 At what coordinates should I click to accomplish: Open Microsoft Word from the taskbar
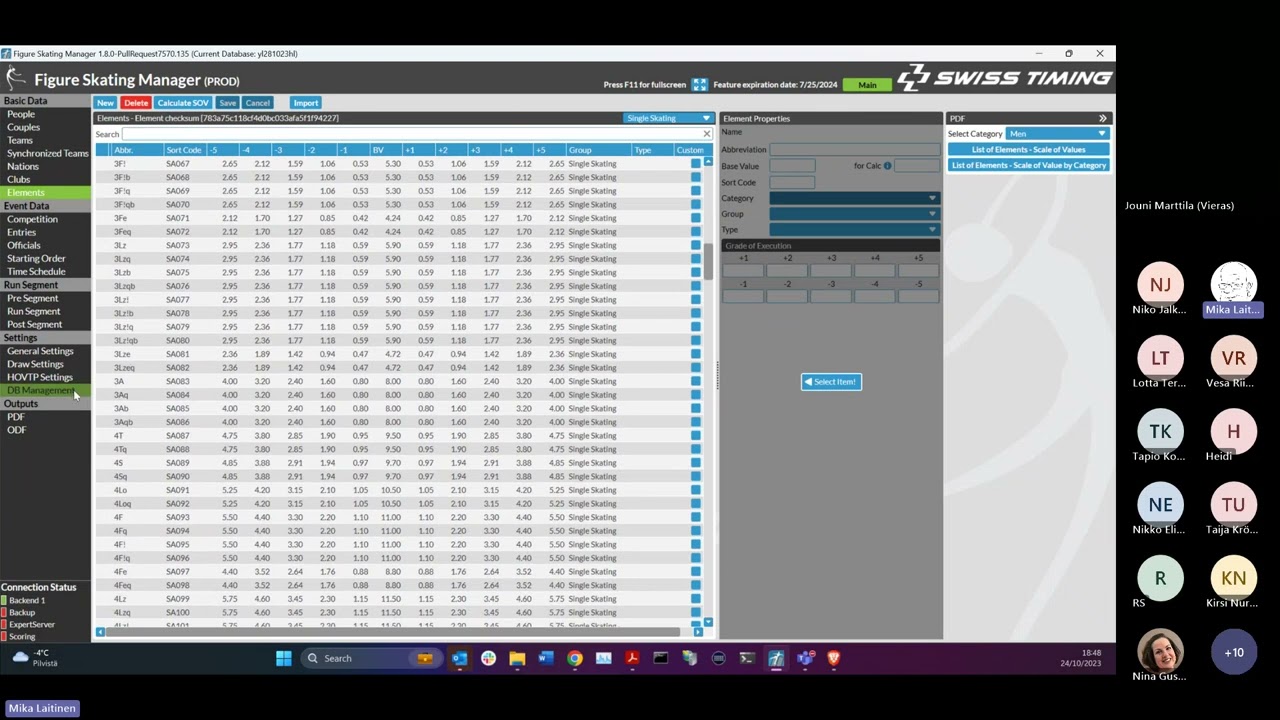[546, 658]
